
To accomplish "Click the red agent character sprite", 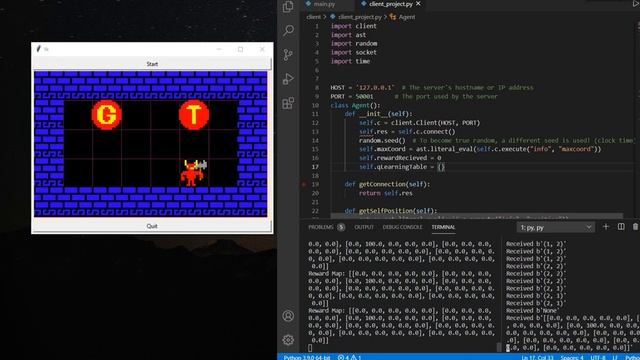I will tap(193, 173).
